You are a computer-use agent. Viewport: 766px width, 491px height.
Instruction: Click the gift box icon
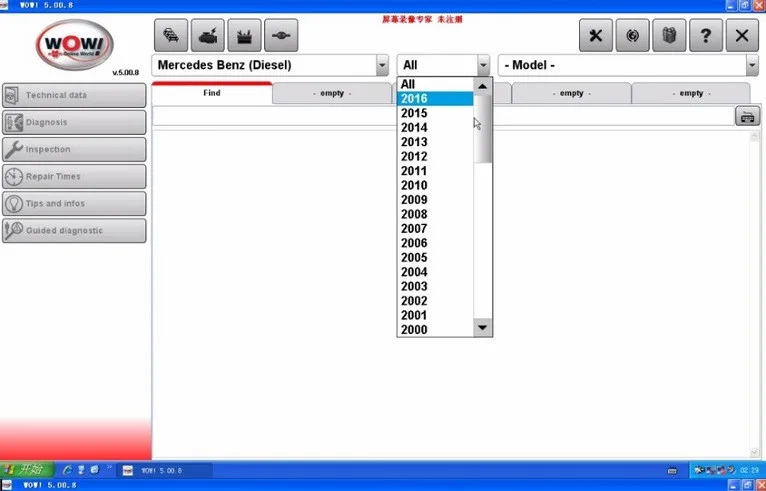coord(669,36)
